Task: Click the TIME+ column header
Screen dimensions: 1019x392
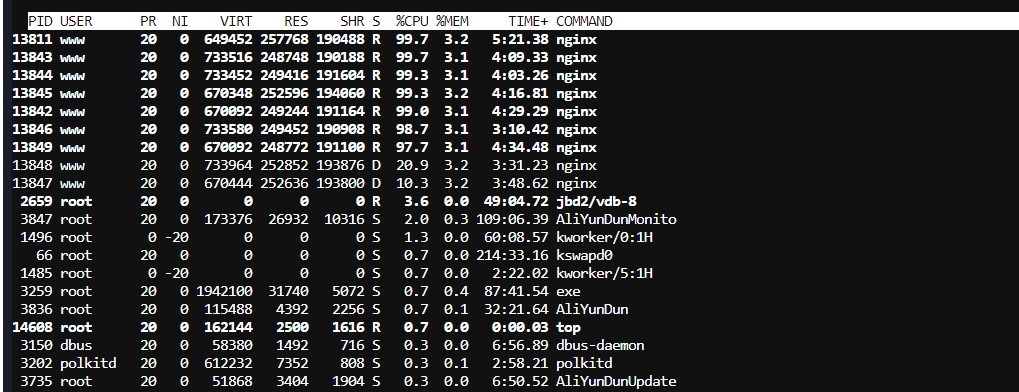Action: (528, 21)
